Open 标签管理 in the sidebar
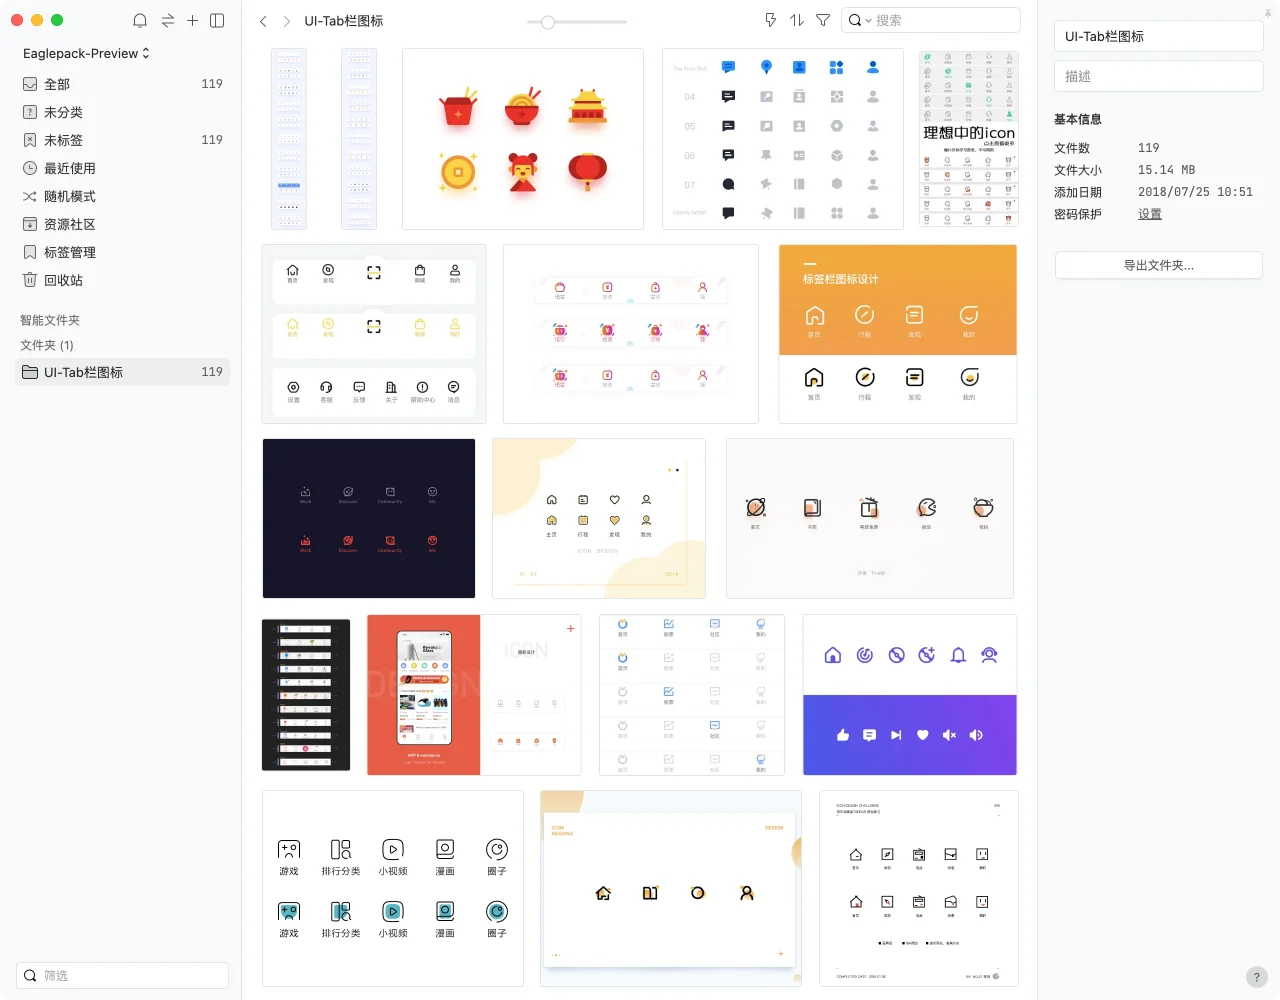The width and height of the screenshot is (1280, 1000). coord(122,252)
